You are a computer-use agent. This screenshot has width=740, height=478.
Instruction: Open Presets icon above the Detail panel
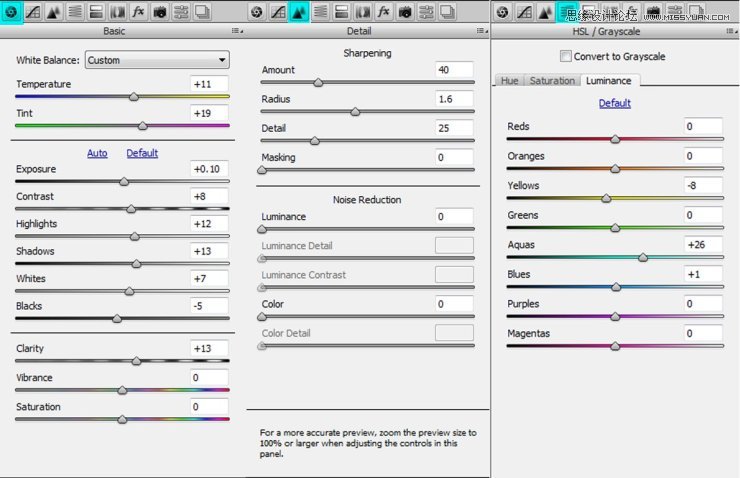426,12
